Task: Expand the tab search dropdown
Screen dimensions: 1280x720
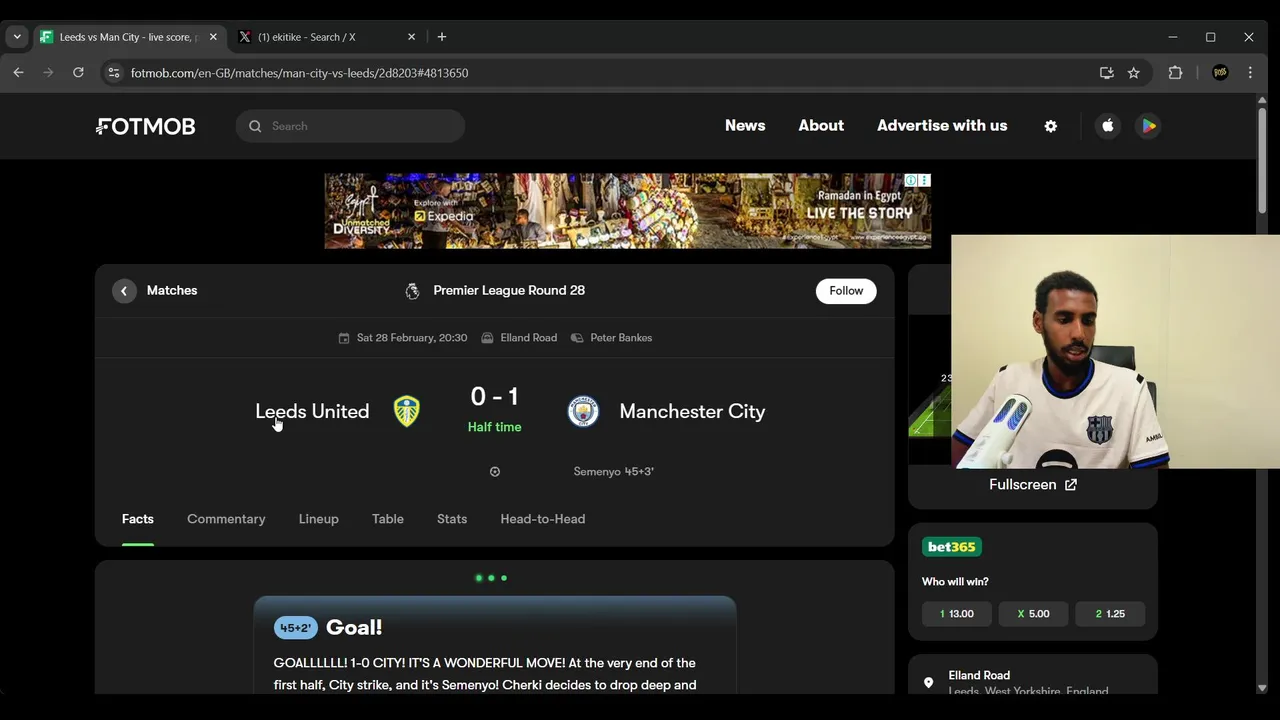Action: coord(17,37)
